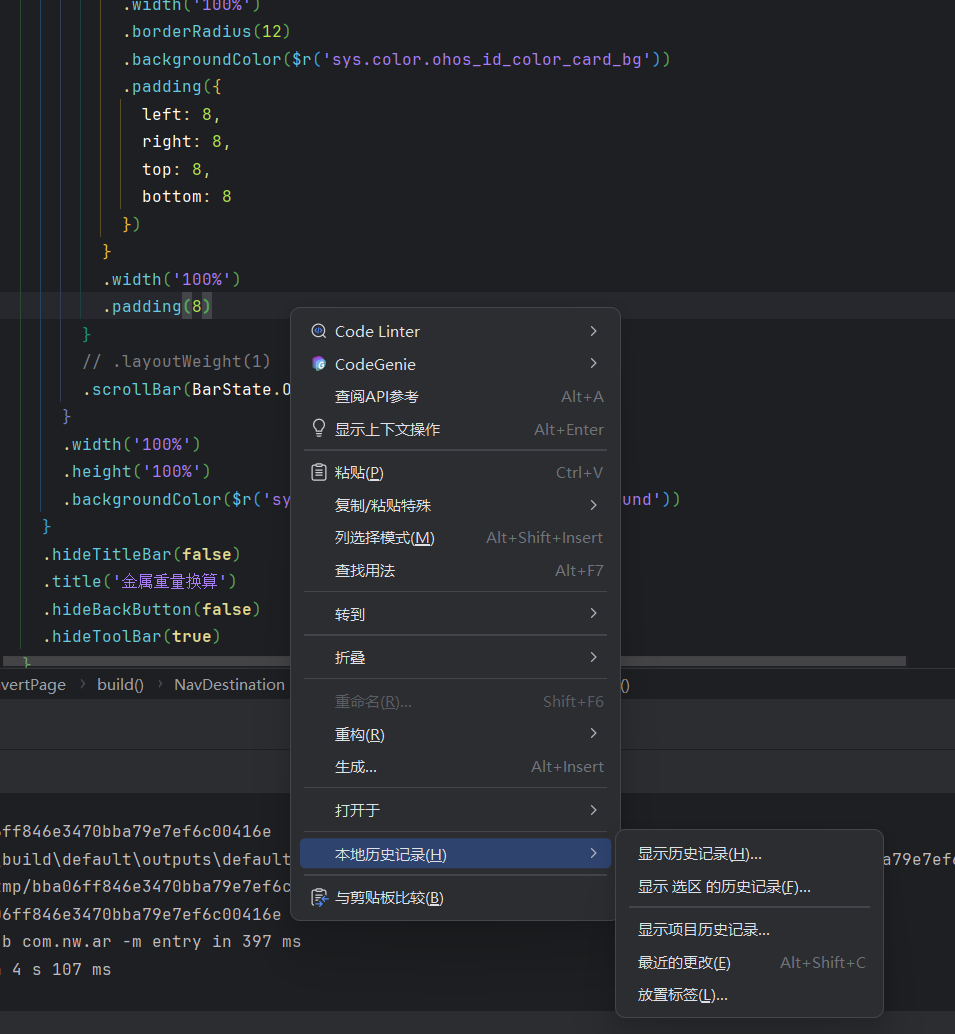
Task: Expand the 复制/粘贴特殊 submenu arrow
Action: [x=594, y=505]
